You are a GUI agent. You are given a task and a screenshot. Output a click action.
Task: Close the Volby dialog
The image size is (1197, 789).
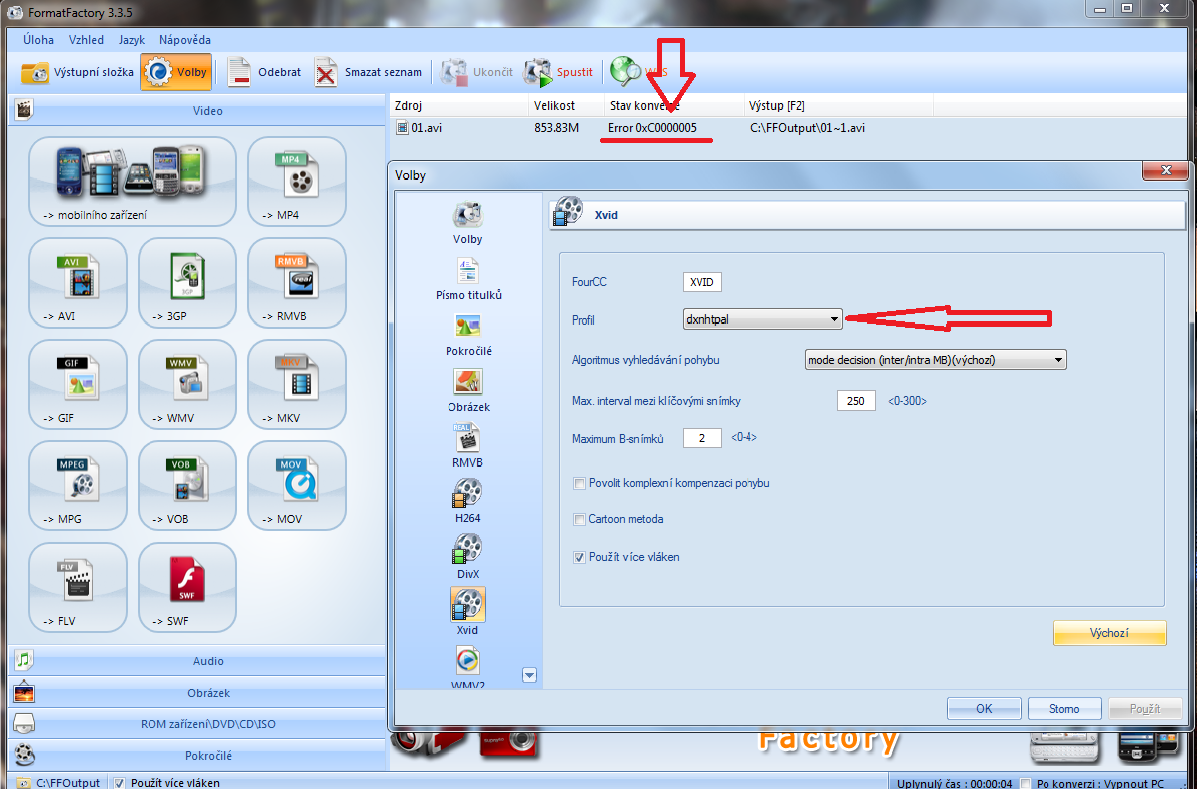pos(1165,171)
